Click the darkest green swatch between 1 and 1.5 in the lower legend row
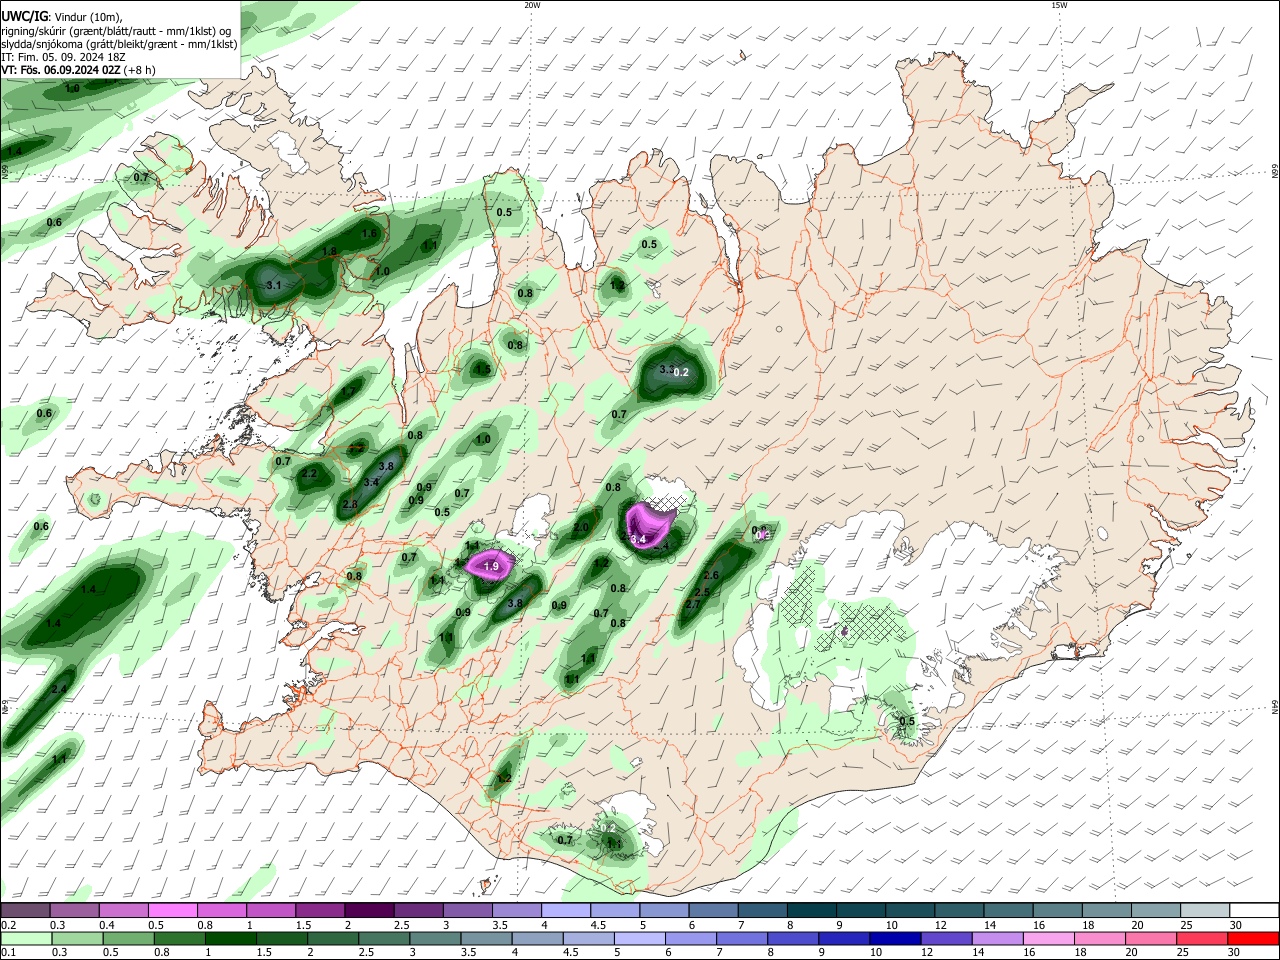 pyautogui.click(x=230, y=938)
